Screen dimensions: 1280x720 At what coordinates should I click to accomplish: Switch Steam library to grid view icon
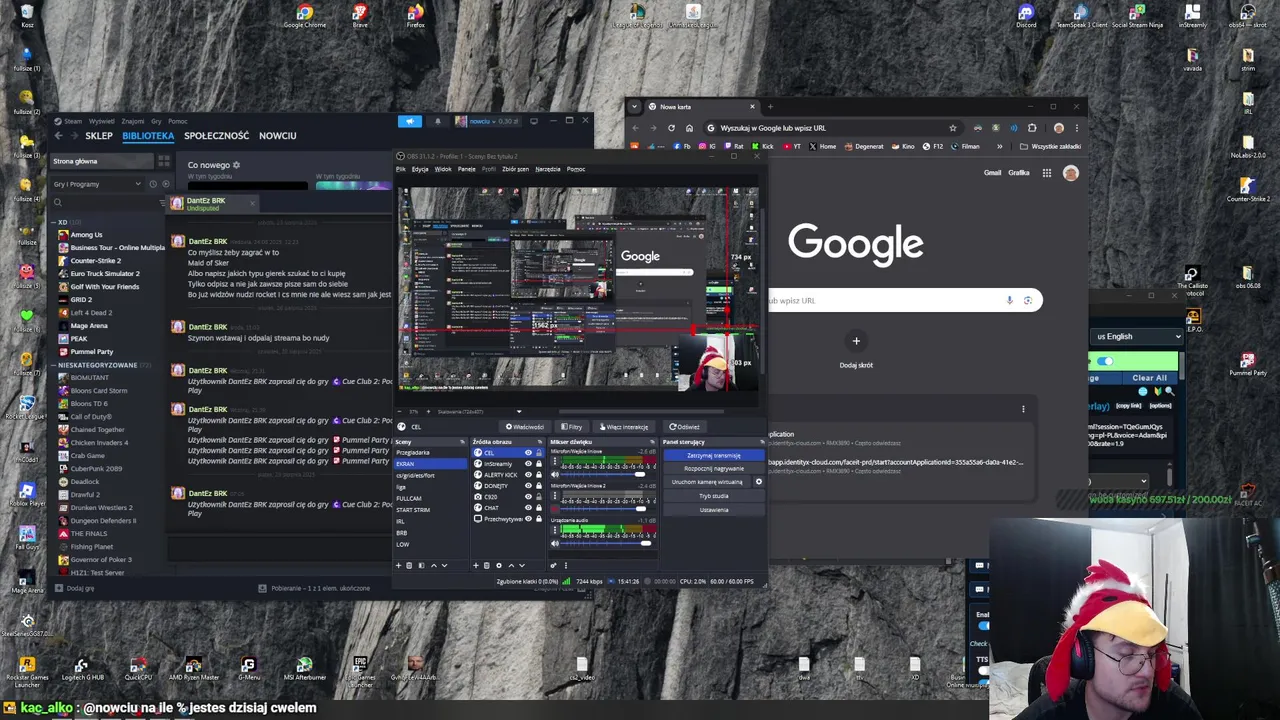[x=164, y=161]
